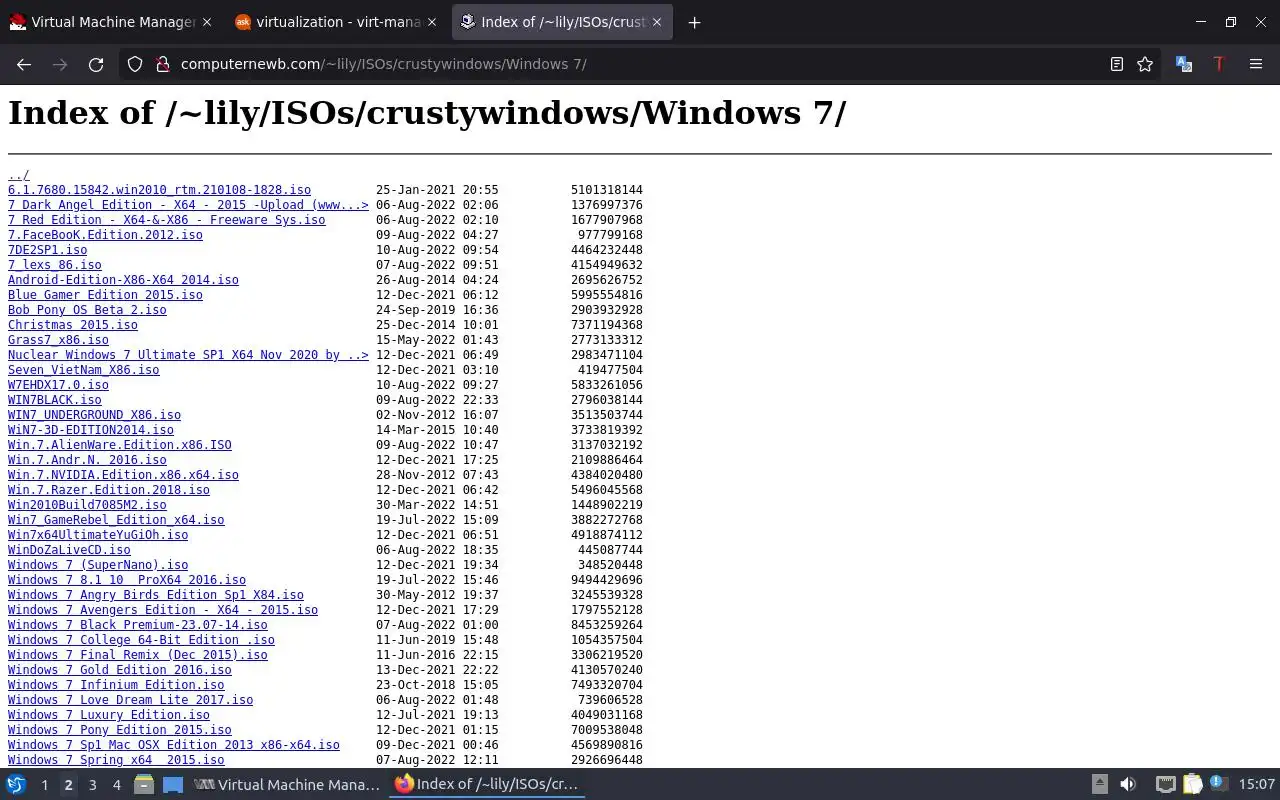The height and width of the screenshot is (800, 1280).
Task: Open the applications menu in taskbar
Action: [16, 785]
